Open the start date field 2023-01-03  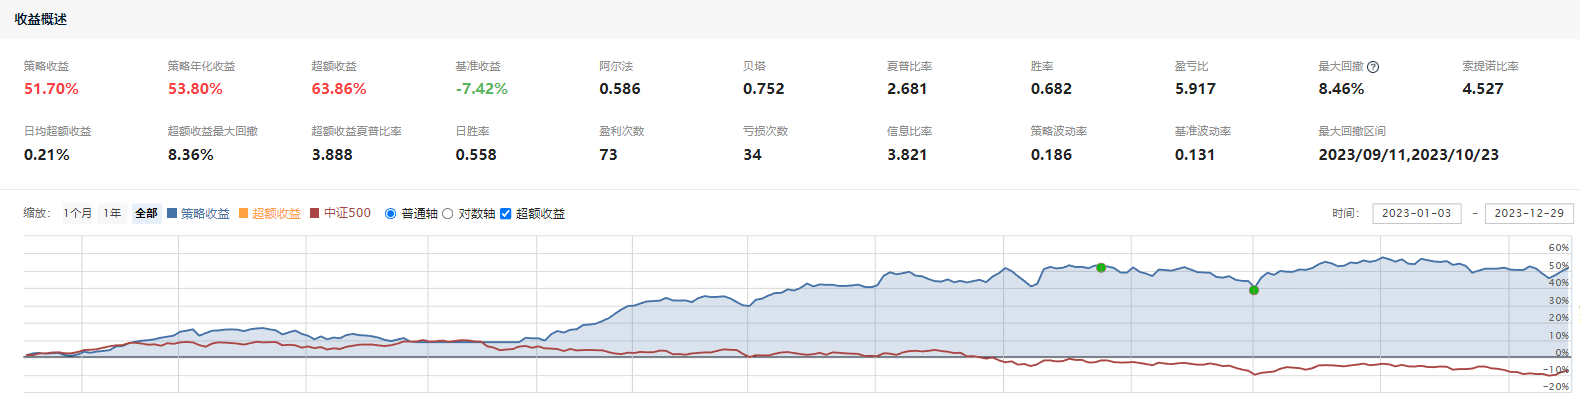pyautogui.click(x=1416, y=213)
